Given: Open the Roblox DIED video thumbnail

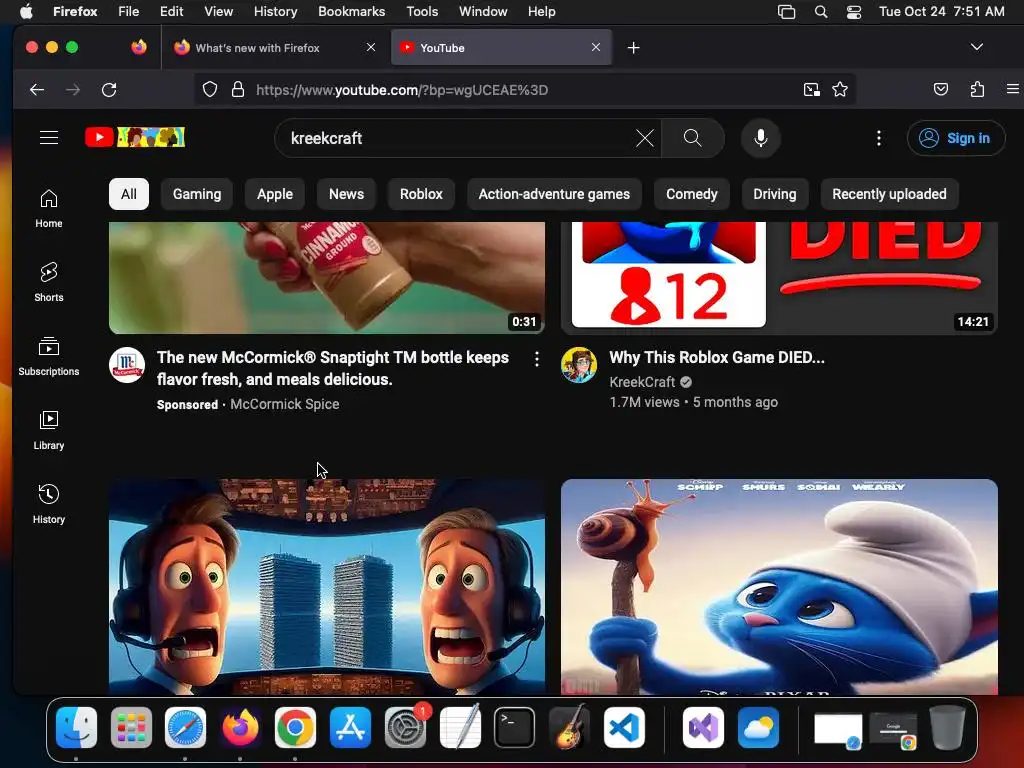Looking at the screenshot, I should pos(779,278).
